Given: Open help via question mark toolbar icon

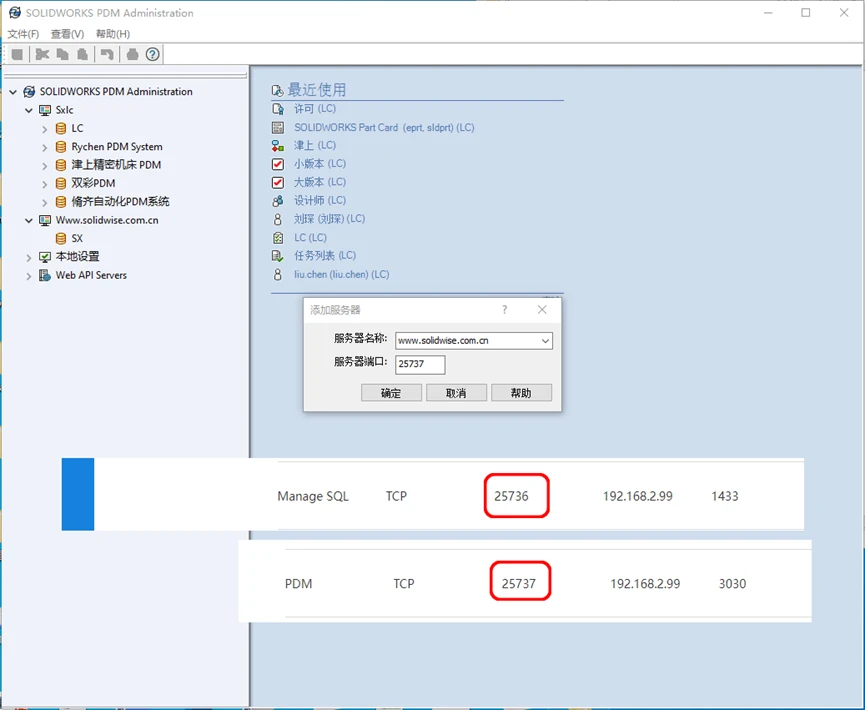Looking at the screenshot, I should (x=152, y=54).
